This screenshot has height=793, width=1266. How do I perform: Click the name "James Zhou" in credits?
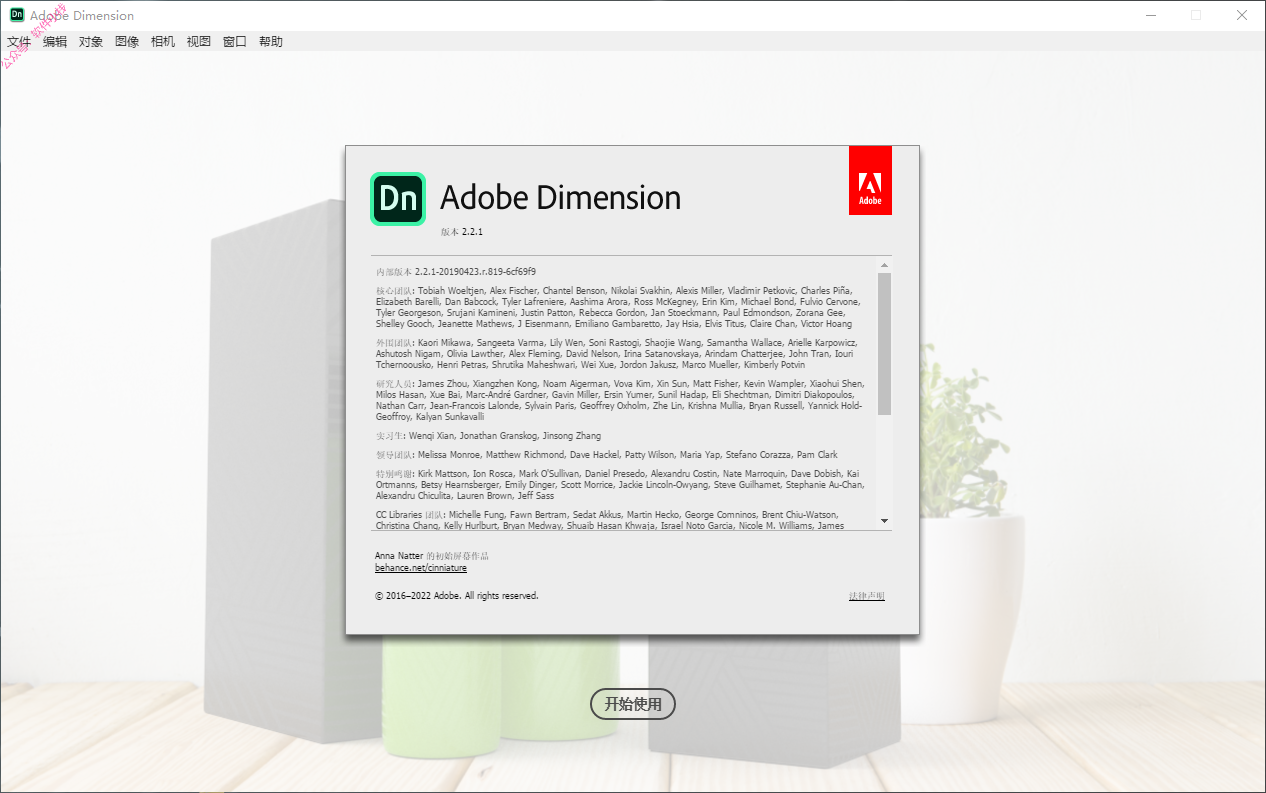pos(442,384)
